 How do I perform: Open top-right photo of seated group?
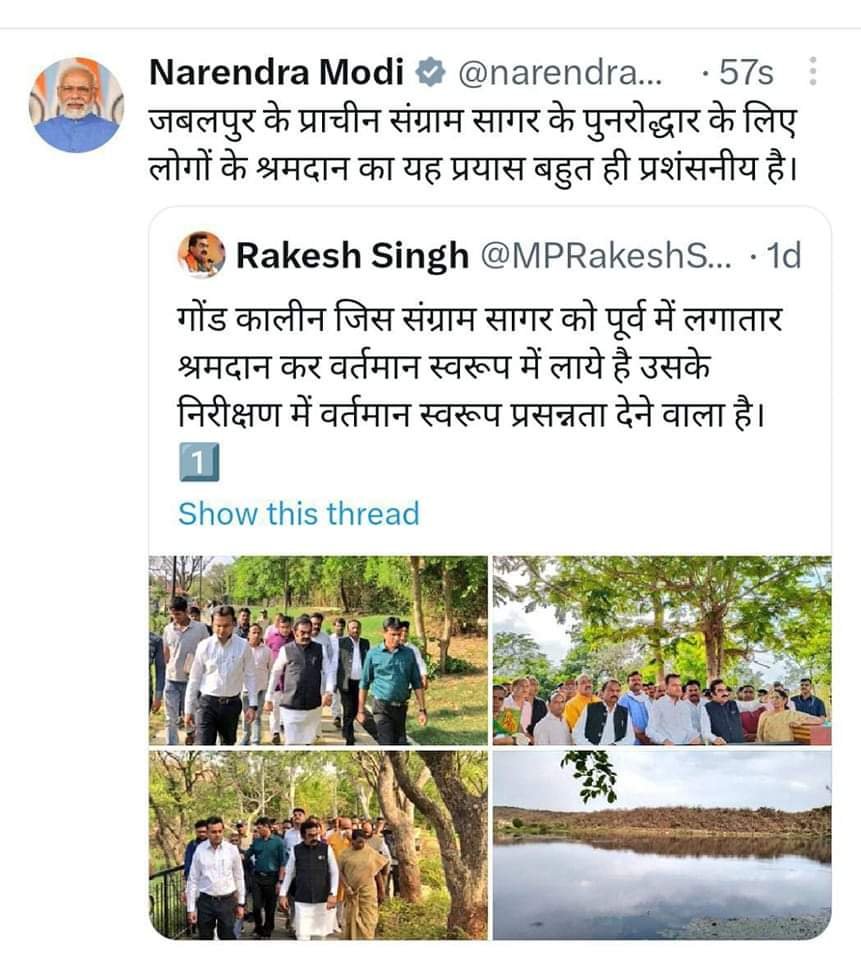pos(661,650)
